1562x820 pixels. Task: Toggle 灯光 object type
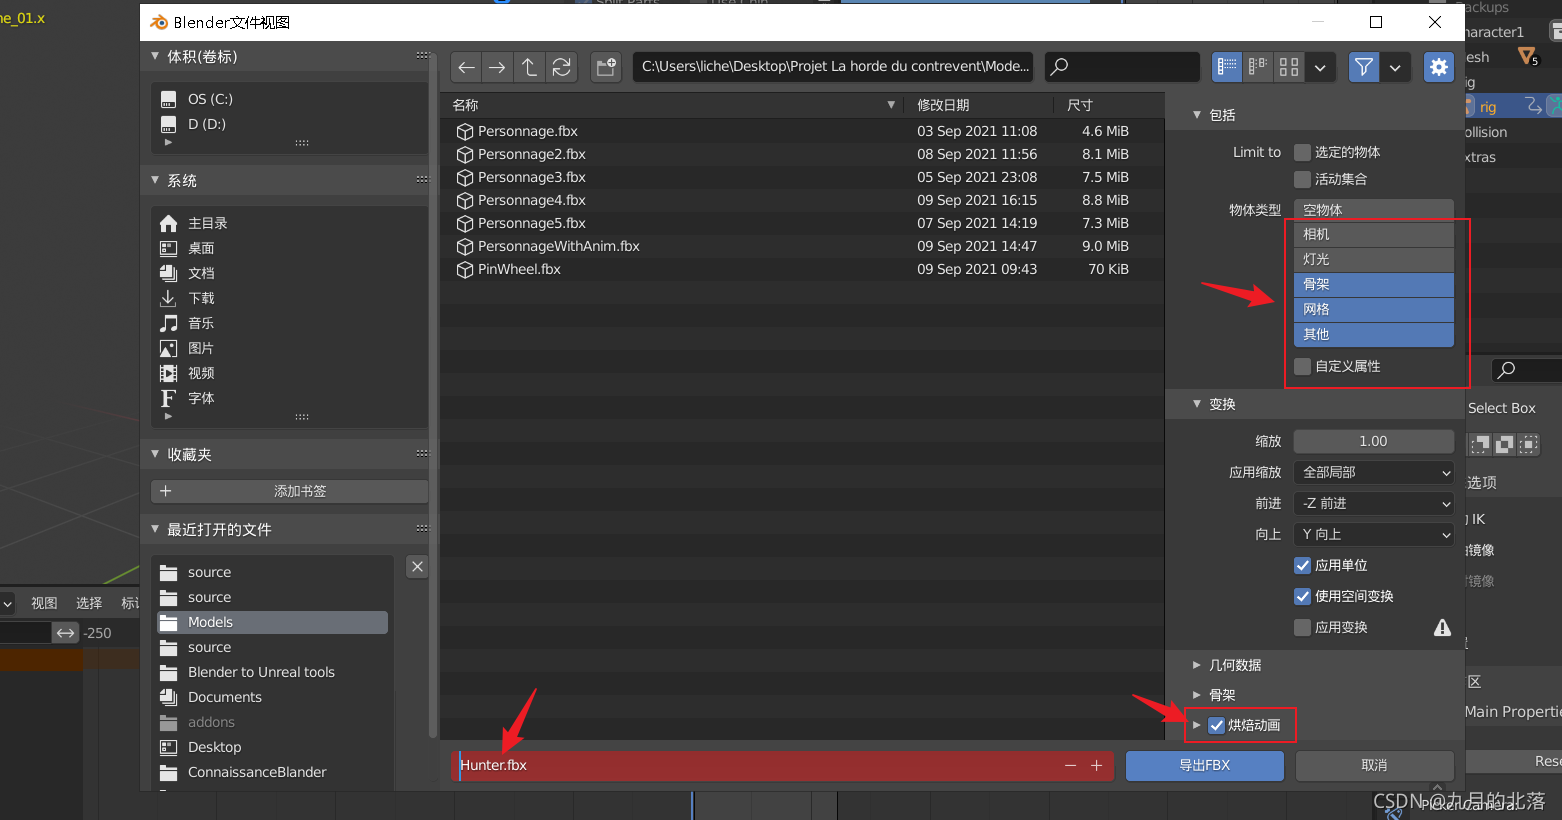click(1374, 259)
